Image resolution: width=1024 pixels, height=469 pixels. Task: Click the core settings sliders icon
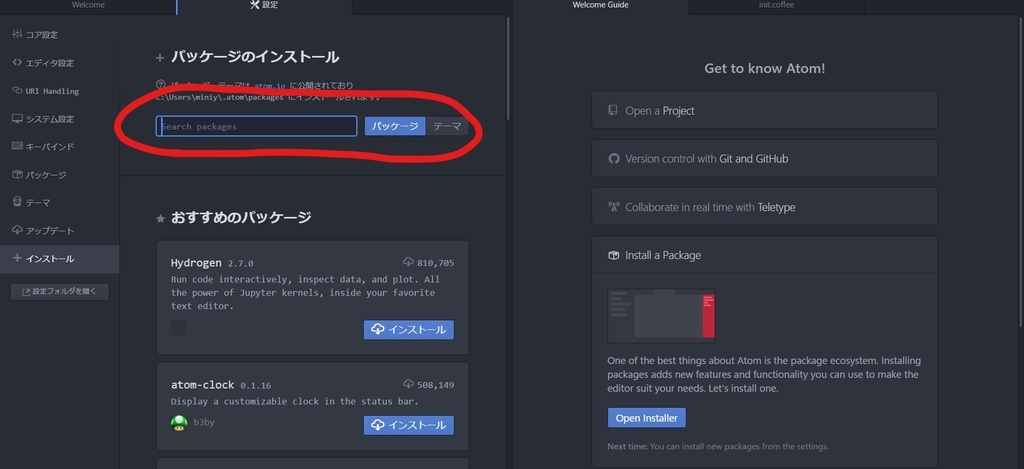click(x=17, y=34)
